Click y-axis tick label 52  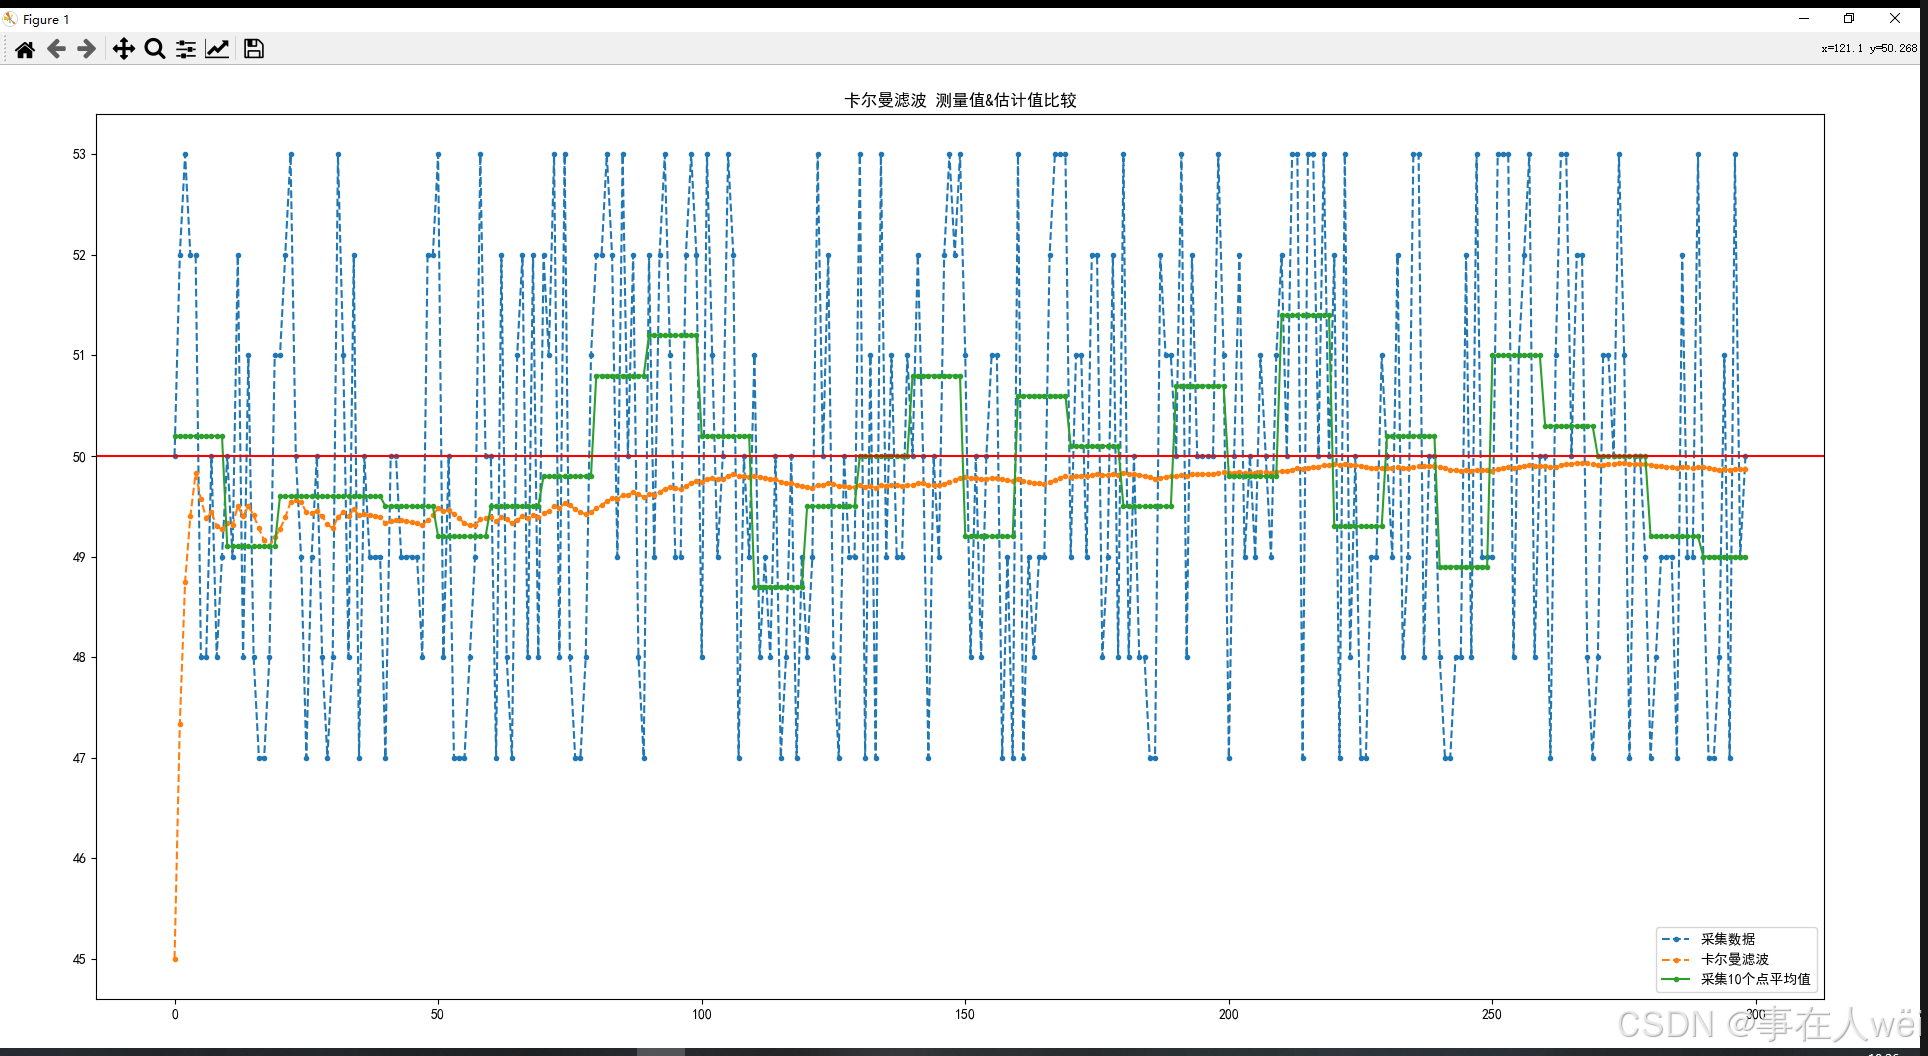pyautogui.click(x=79, y=255)
